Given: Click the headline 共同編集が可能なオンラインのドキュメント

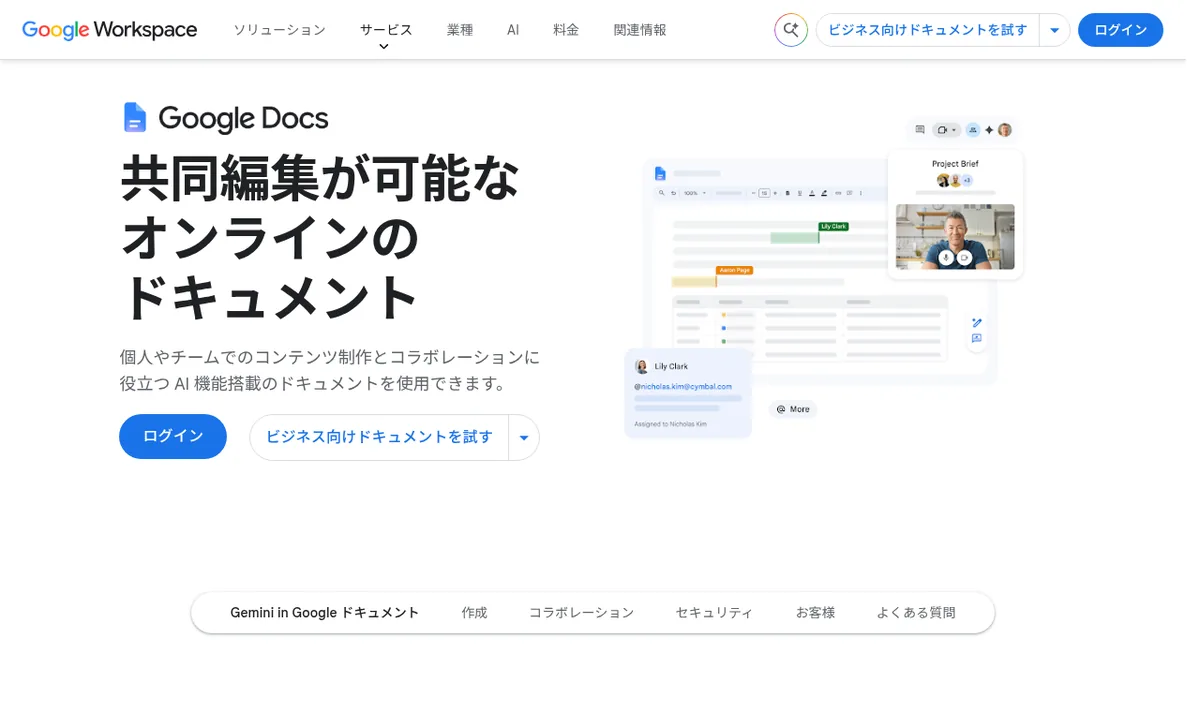Looking at the screenshot, I should (320, 237).
